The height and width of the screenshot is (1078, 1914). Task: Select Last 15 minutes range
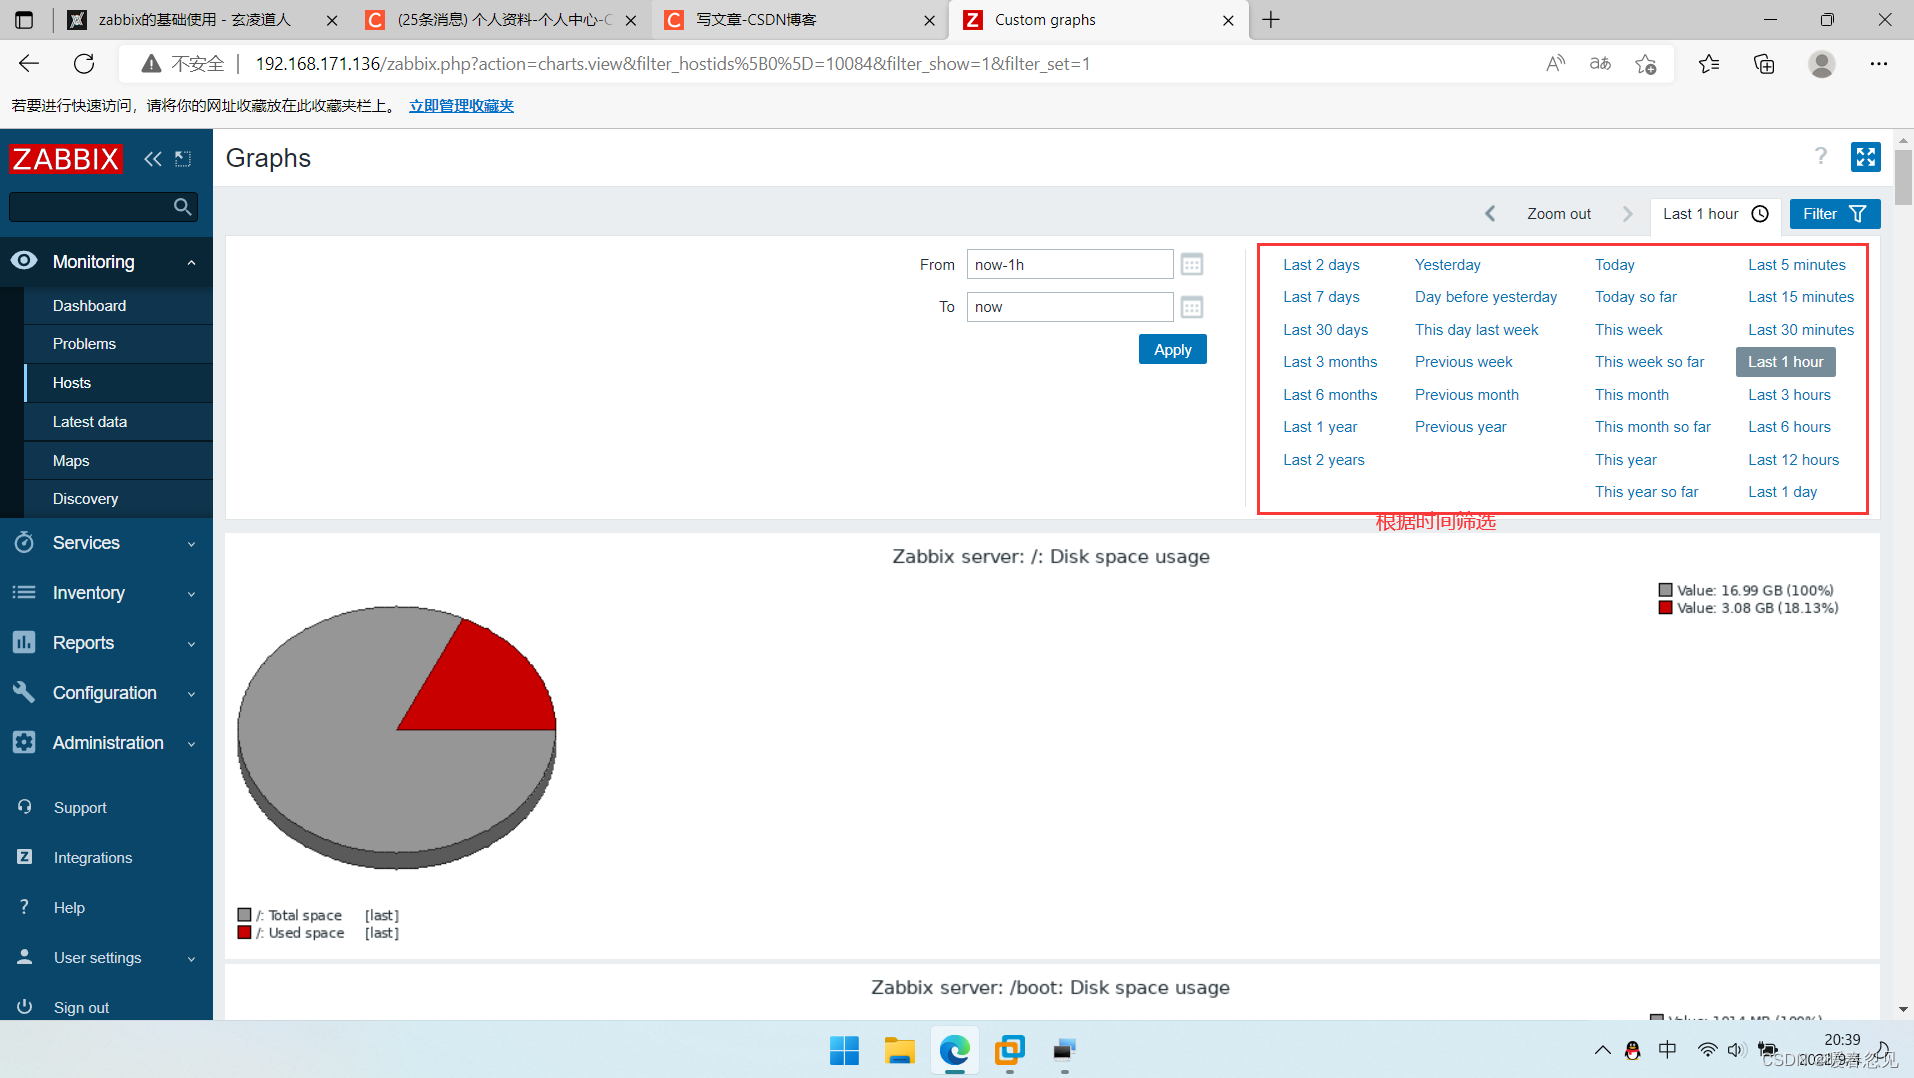1800,297
